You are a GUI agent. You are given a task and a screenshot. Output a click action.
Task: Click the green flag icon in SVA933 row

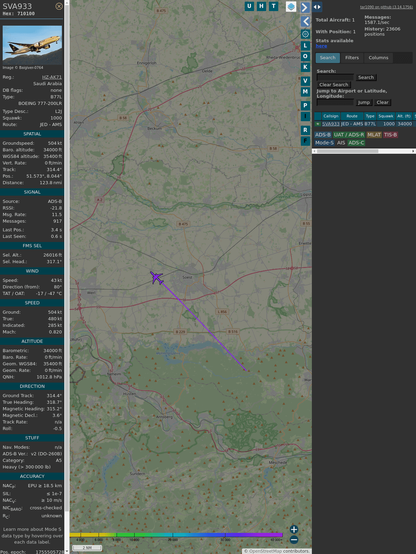tap(317, 124)
